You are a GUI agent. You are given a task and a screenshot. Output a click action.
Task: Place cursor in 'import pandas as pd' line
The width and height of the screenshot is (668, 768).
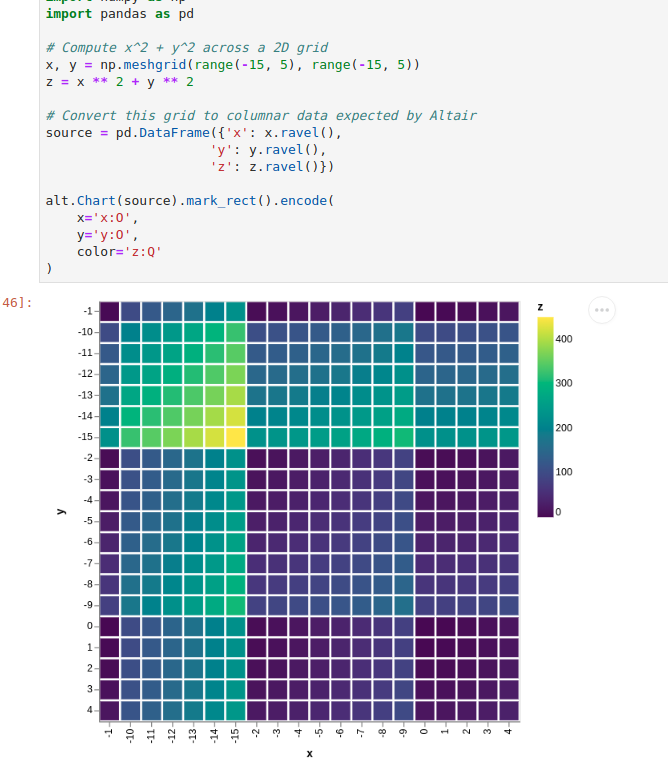[120, 14]
